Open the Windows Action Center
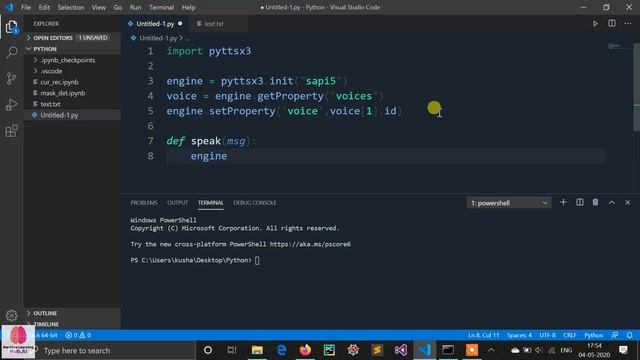640x360 pixels. point(623,350)
